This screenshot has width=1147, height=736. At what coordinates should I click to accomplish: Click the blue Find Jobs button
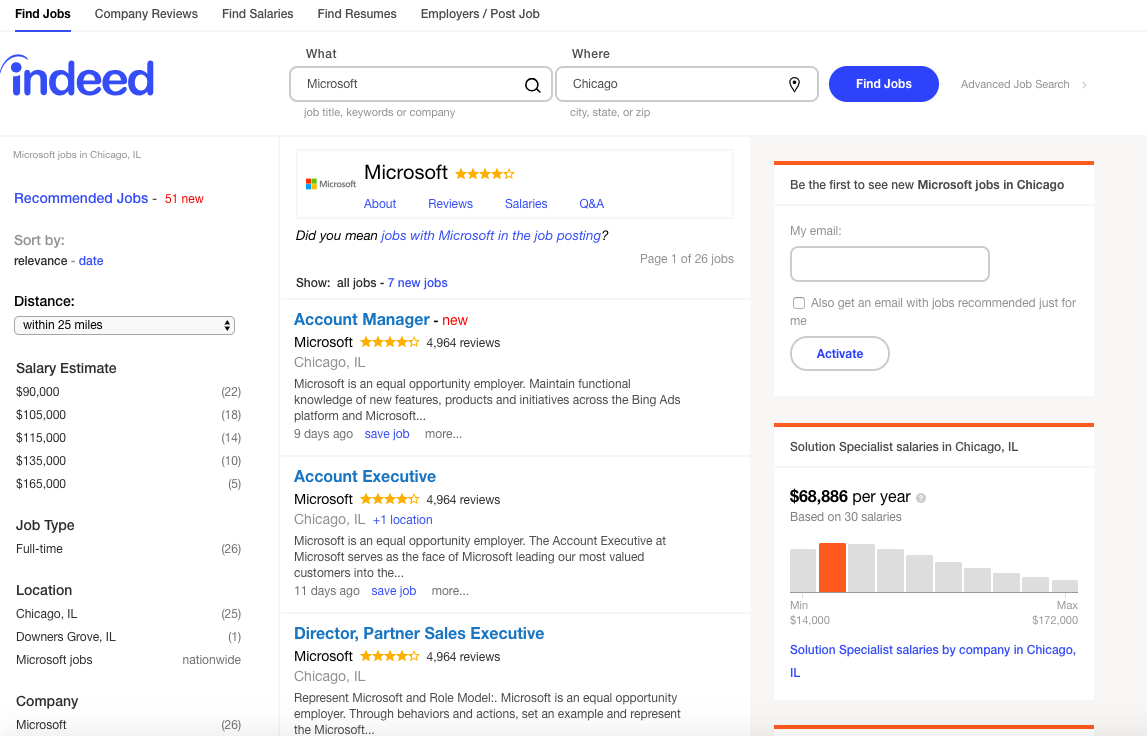tap(884, 84)
